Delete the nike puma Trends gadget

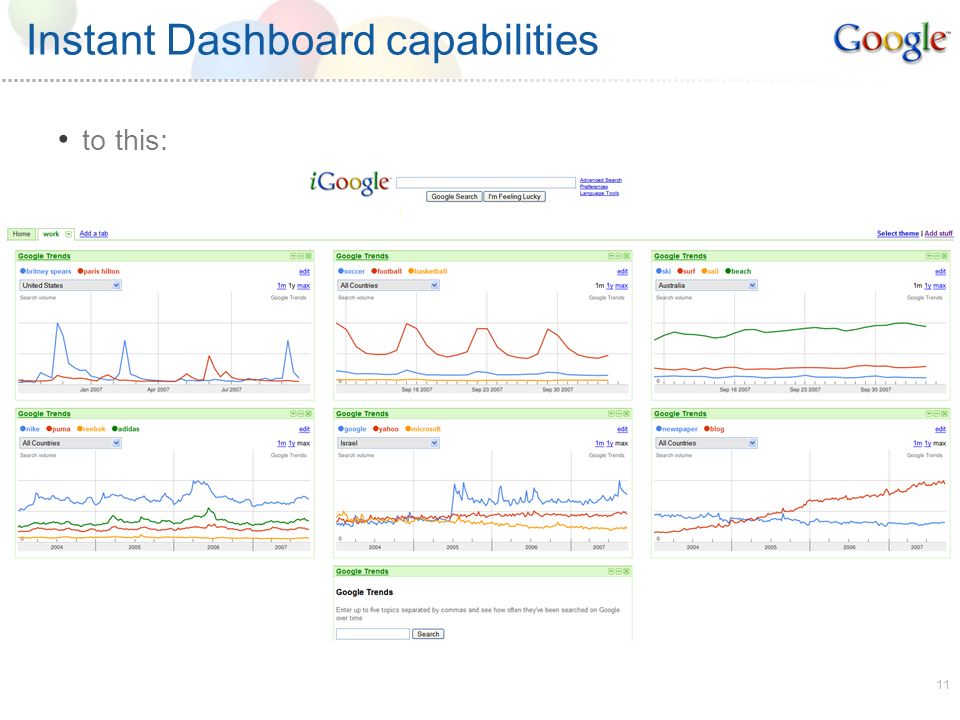309,414
